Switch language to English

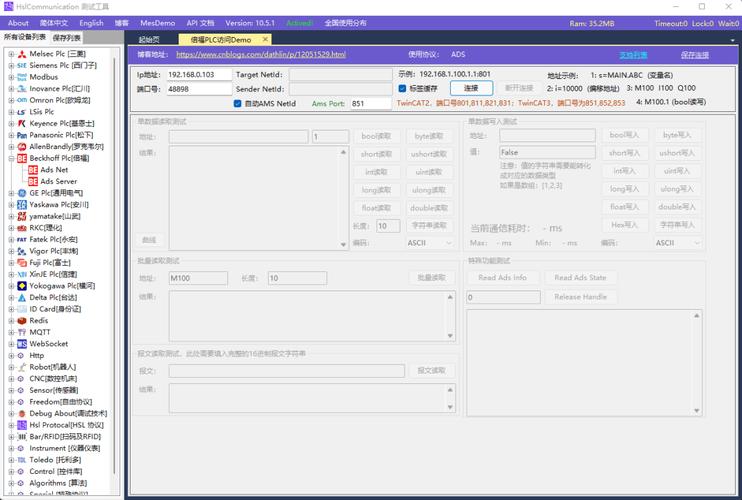[x=91, y=23]
